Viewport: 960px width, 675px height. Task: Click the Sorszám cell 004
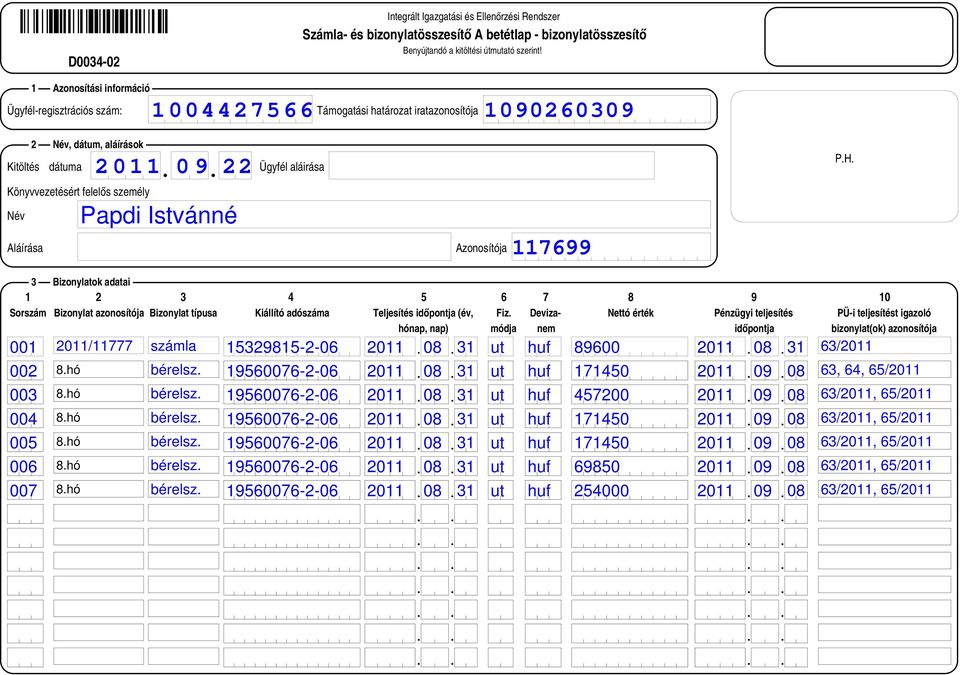click(25, 418)
